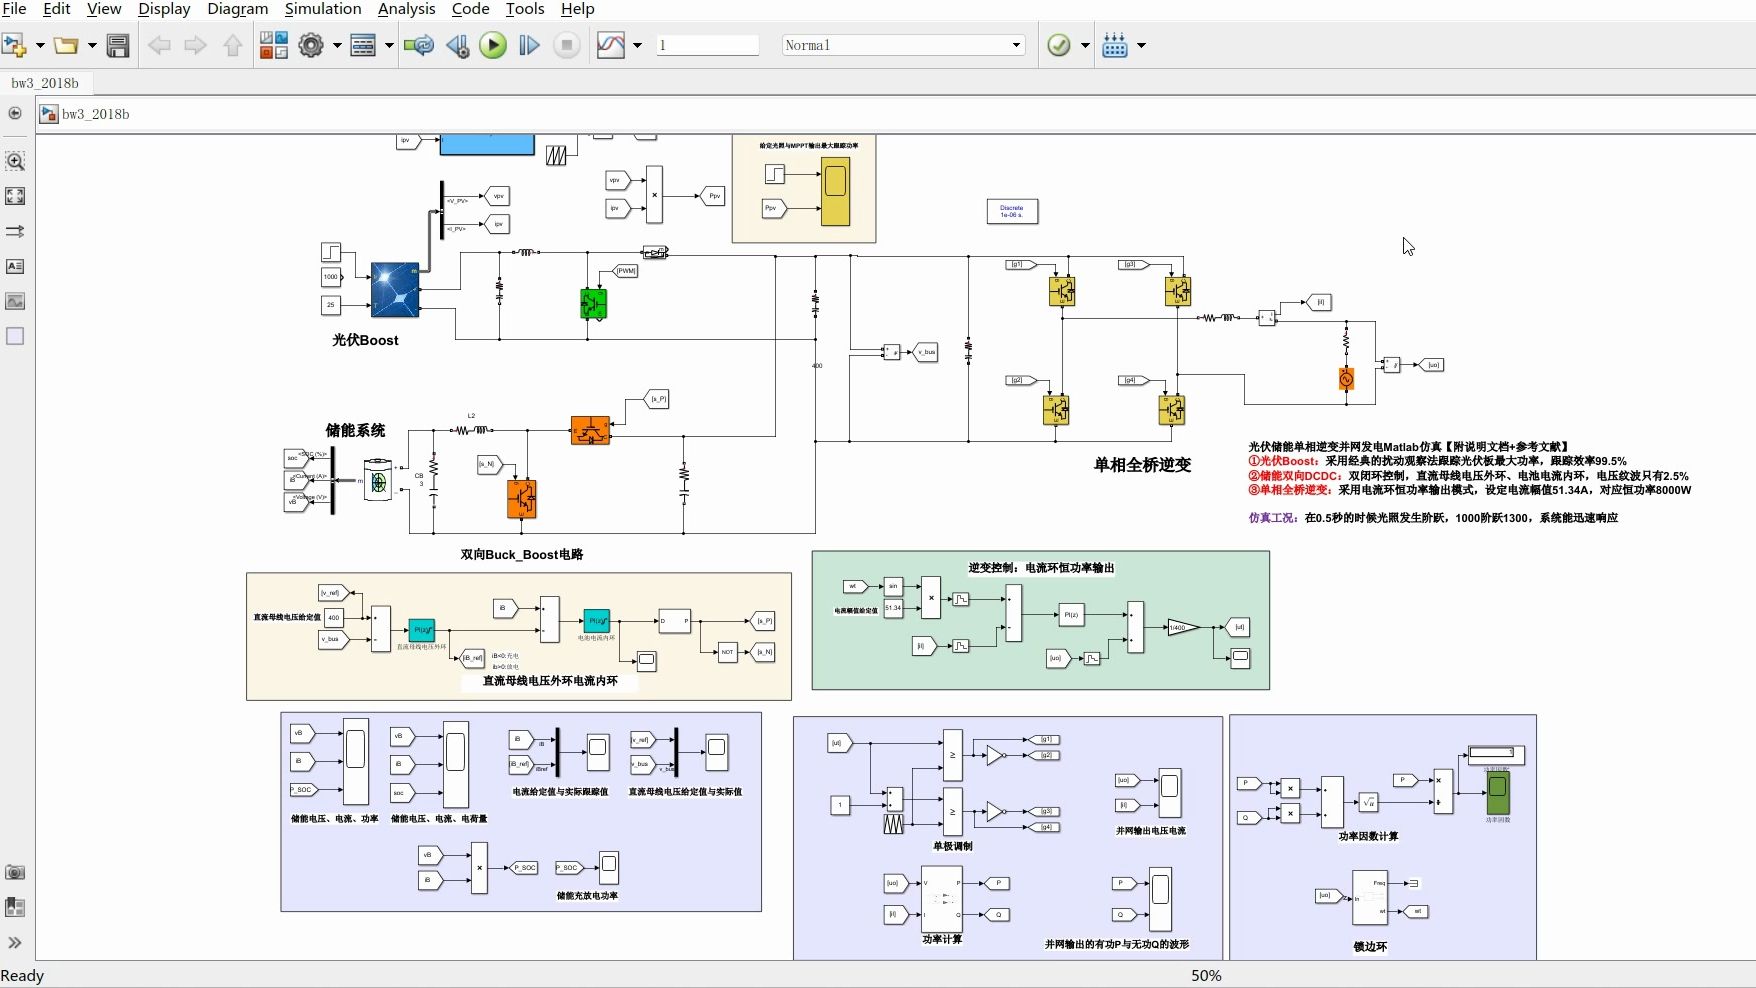This screenshot has height=988, width=1756.
Task: Click the simulation stop time field
Action: [x=708, y=45]
